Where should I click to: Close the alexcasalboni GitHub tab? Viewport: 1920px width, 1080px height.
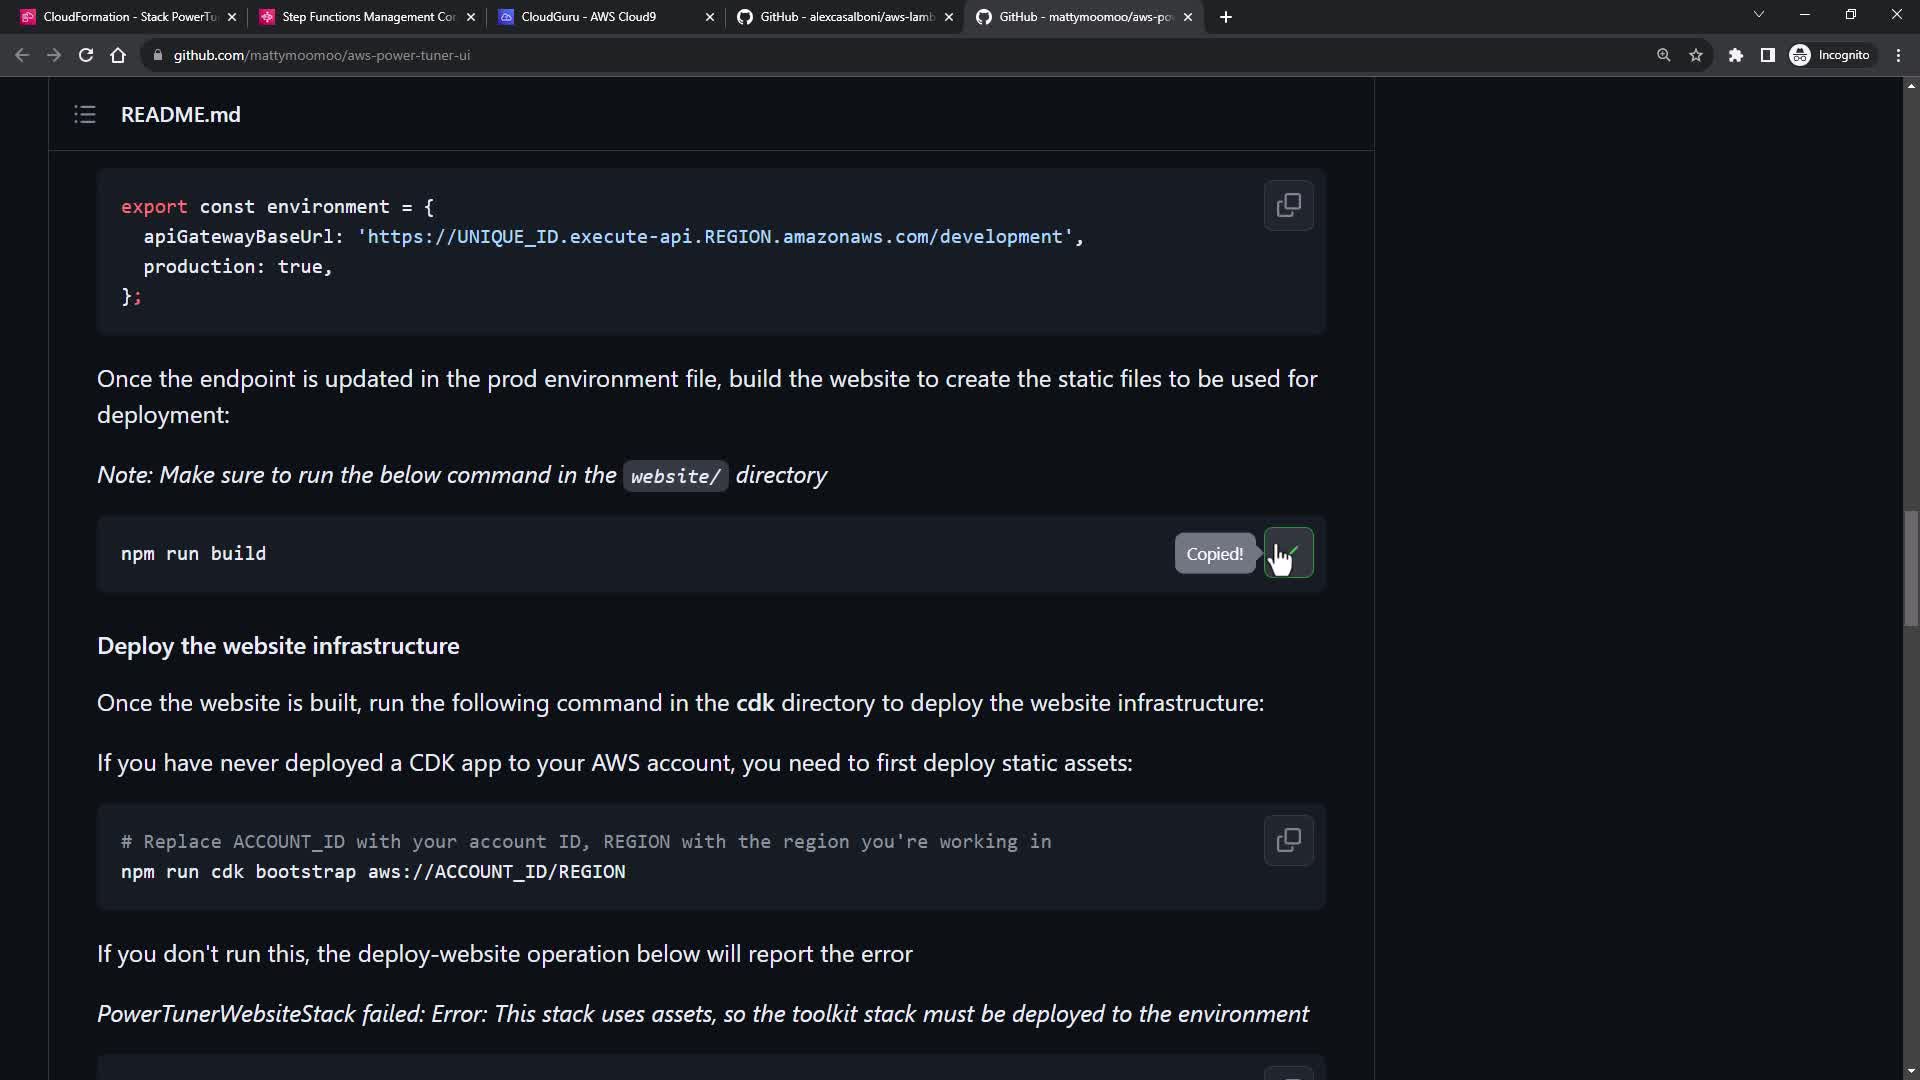click(x=949, y=17)
